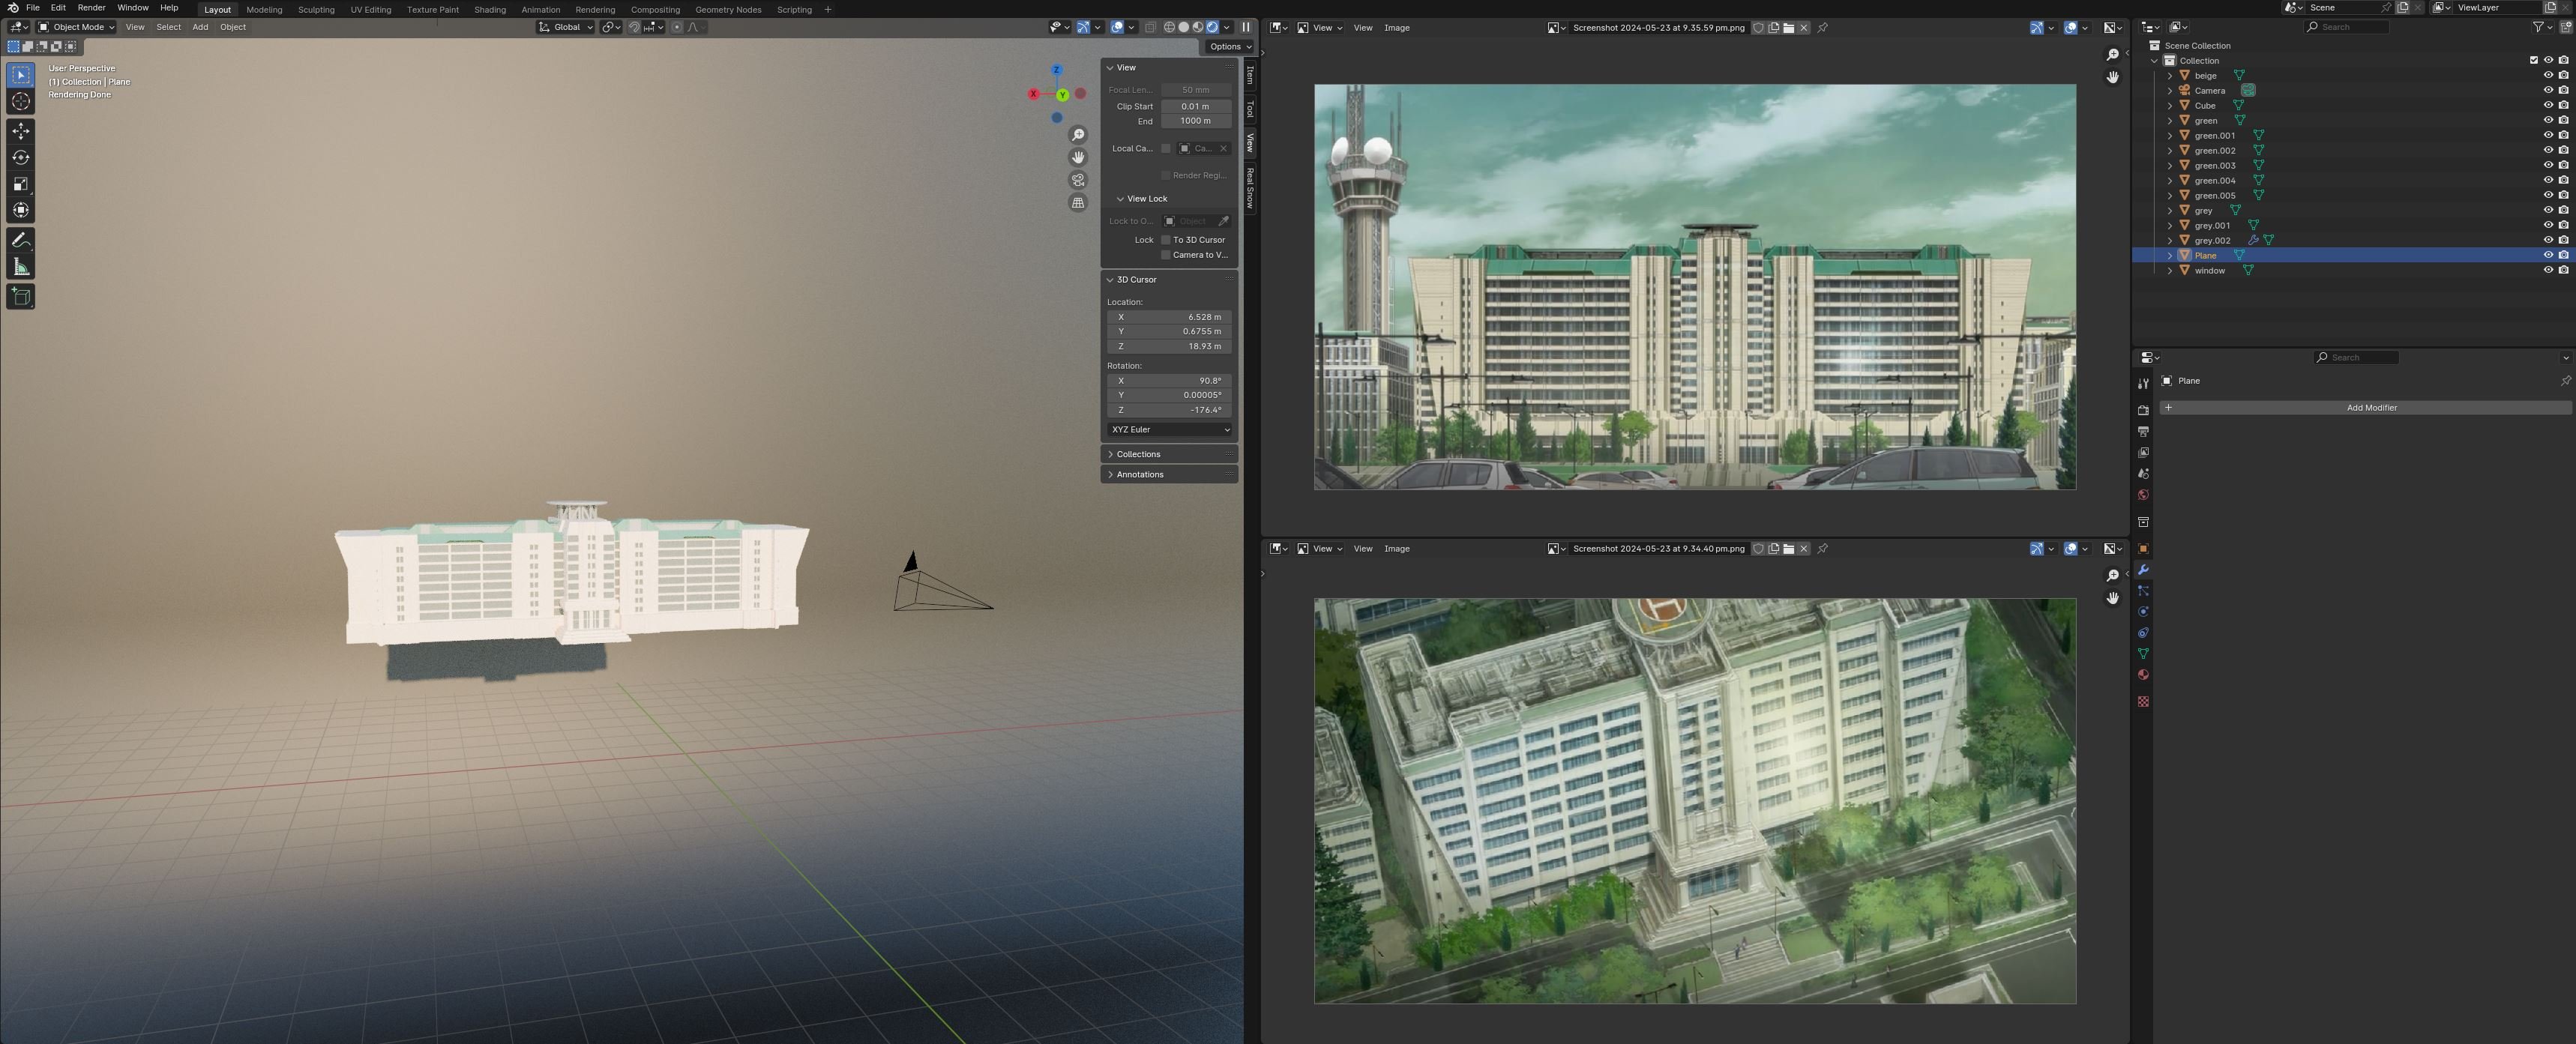Add new collection in outliner

[x=2565, y=27]
